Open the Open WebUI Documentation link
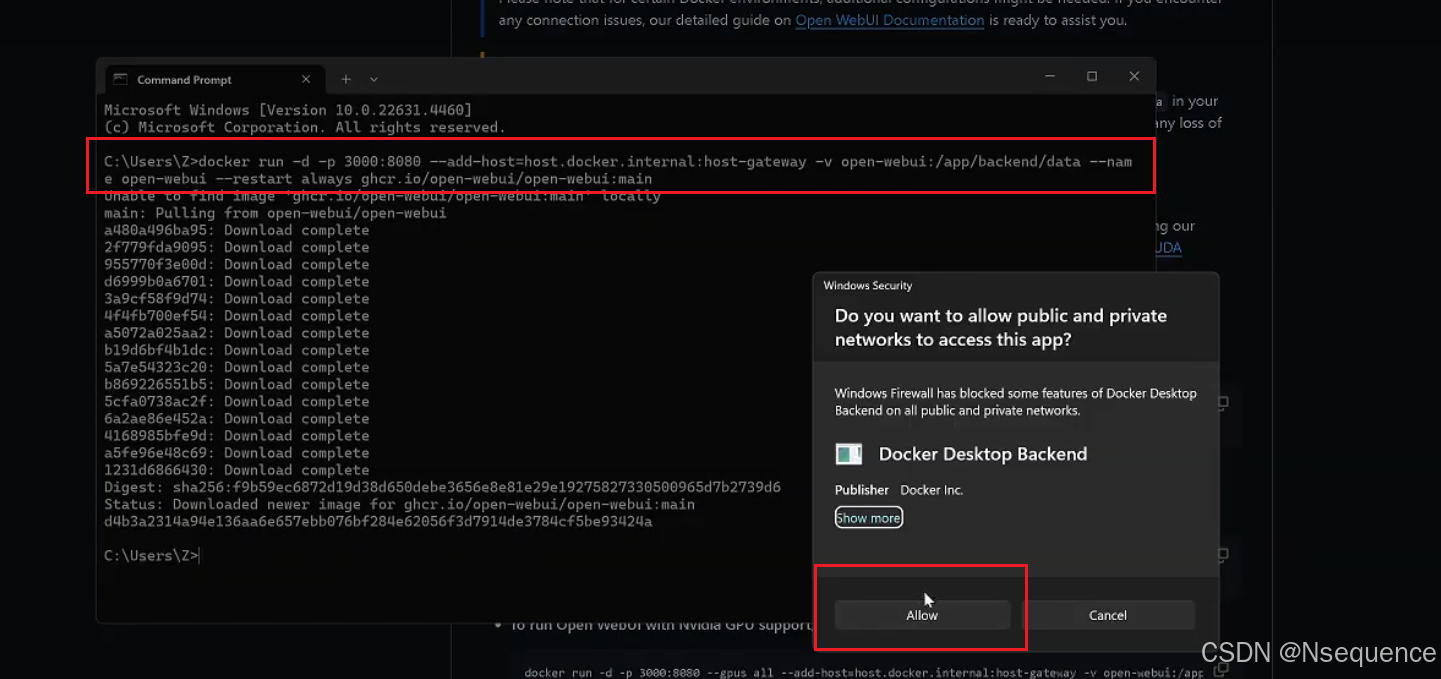 tap(890, 20)
